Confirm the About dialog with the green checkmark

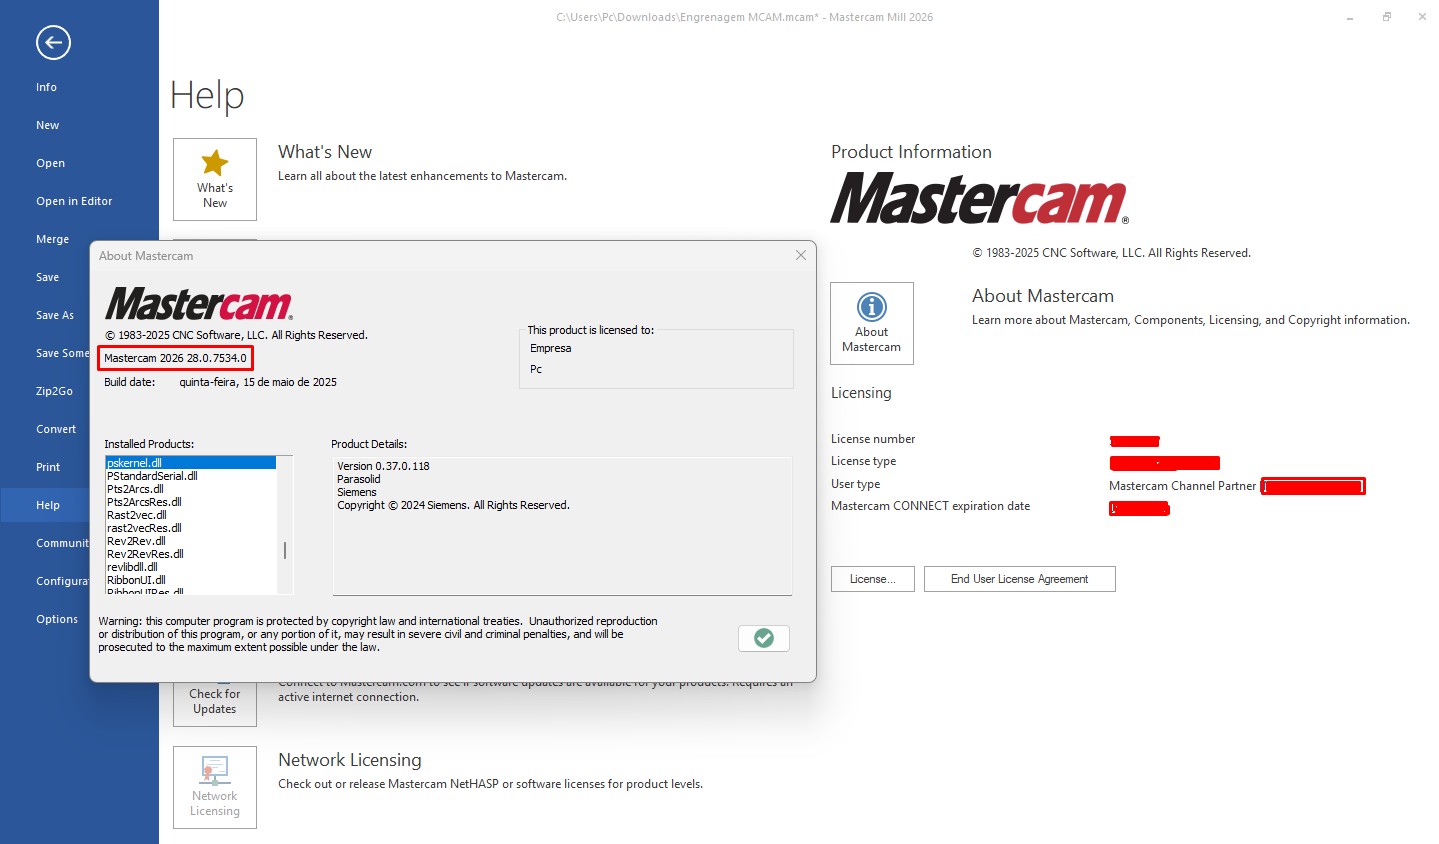[764, 638]
